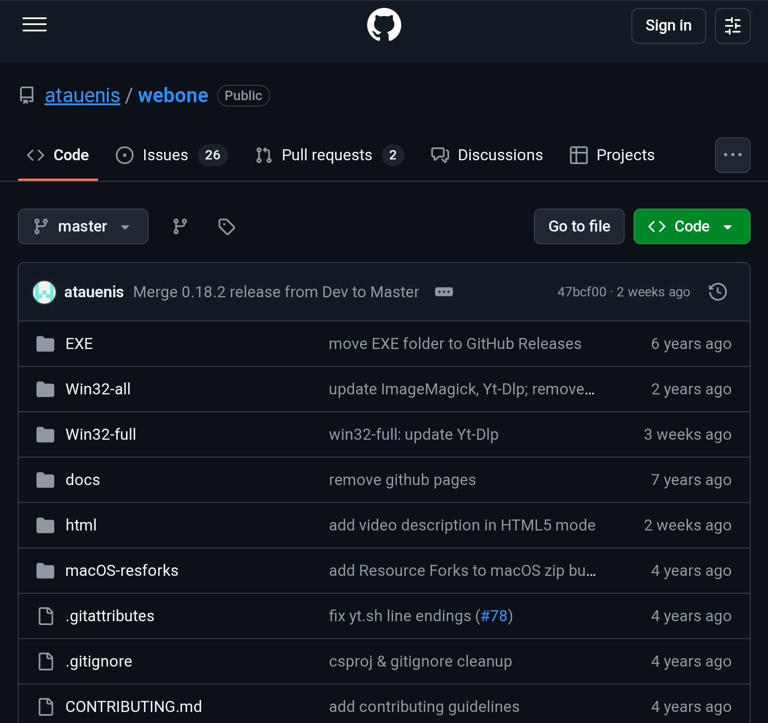768x723 pixels.
Task: Open the Projects tab
Action: (x=612, y=155)
